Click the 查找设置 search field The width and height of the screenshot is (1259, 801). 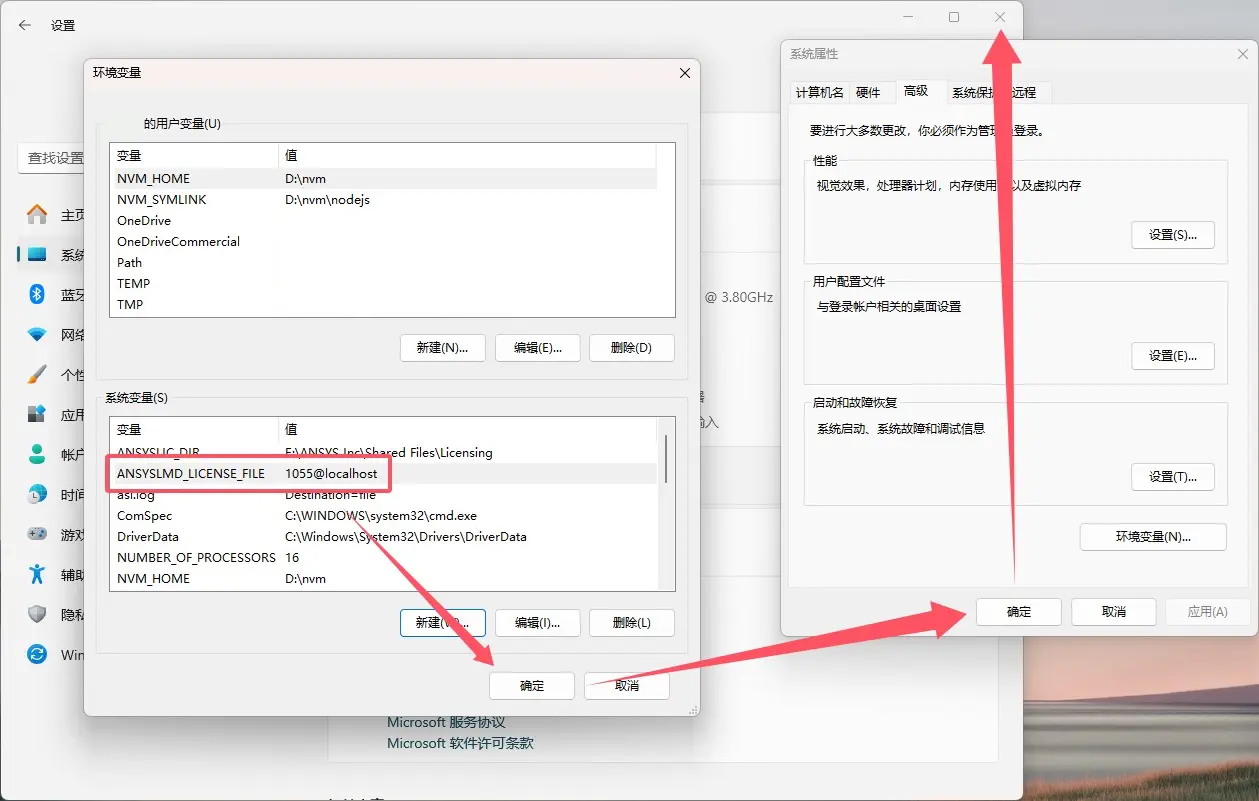point(52,158)
